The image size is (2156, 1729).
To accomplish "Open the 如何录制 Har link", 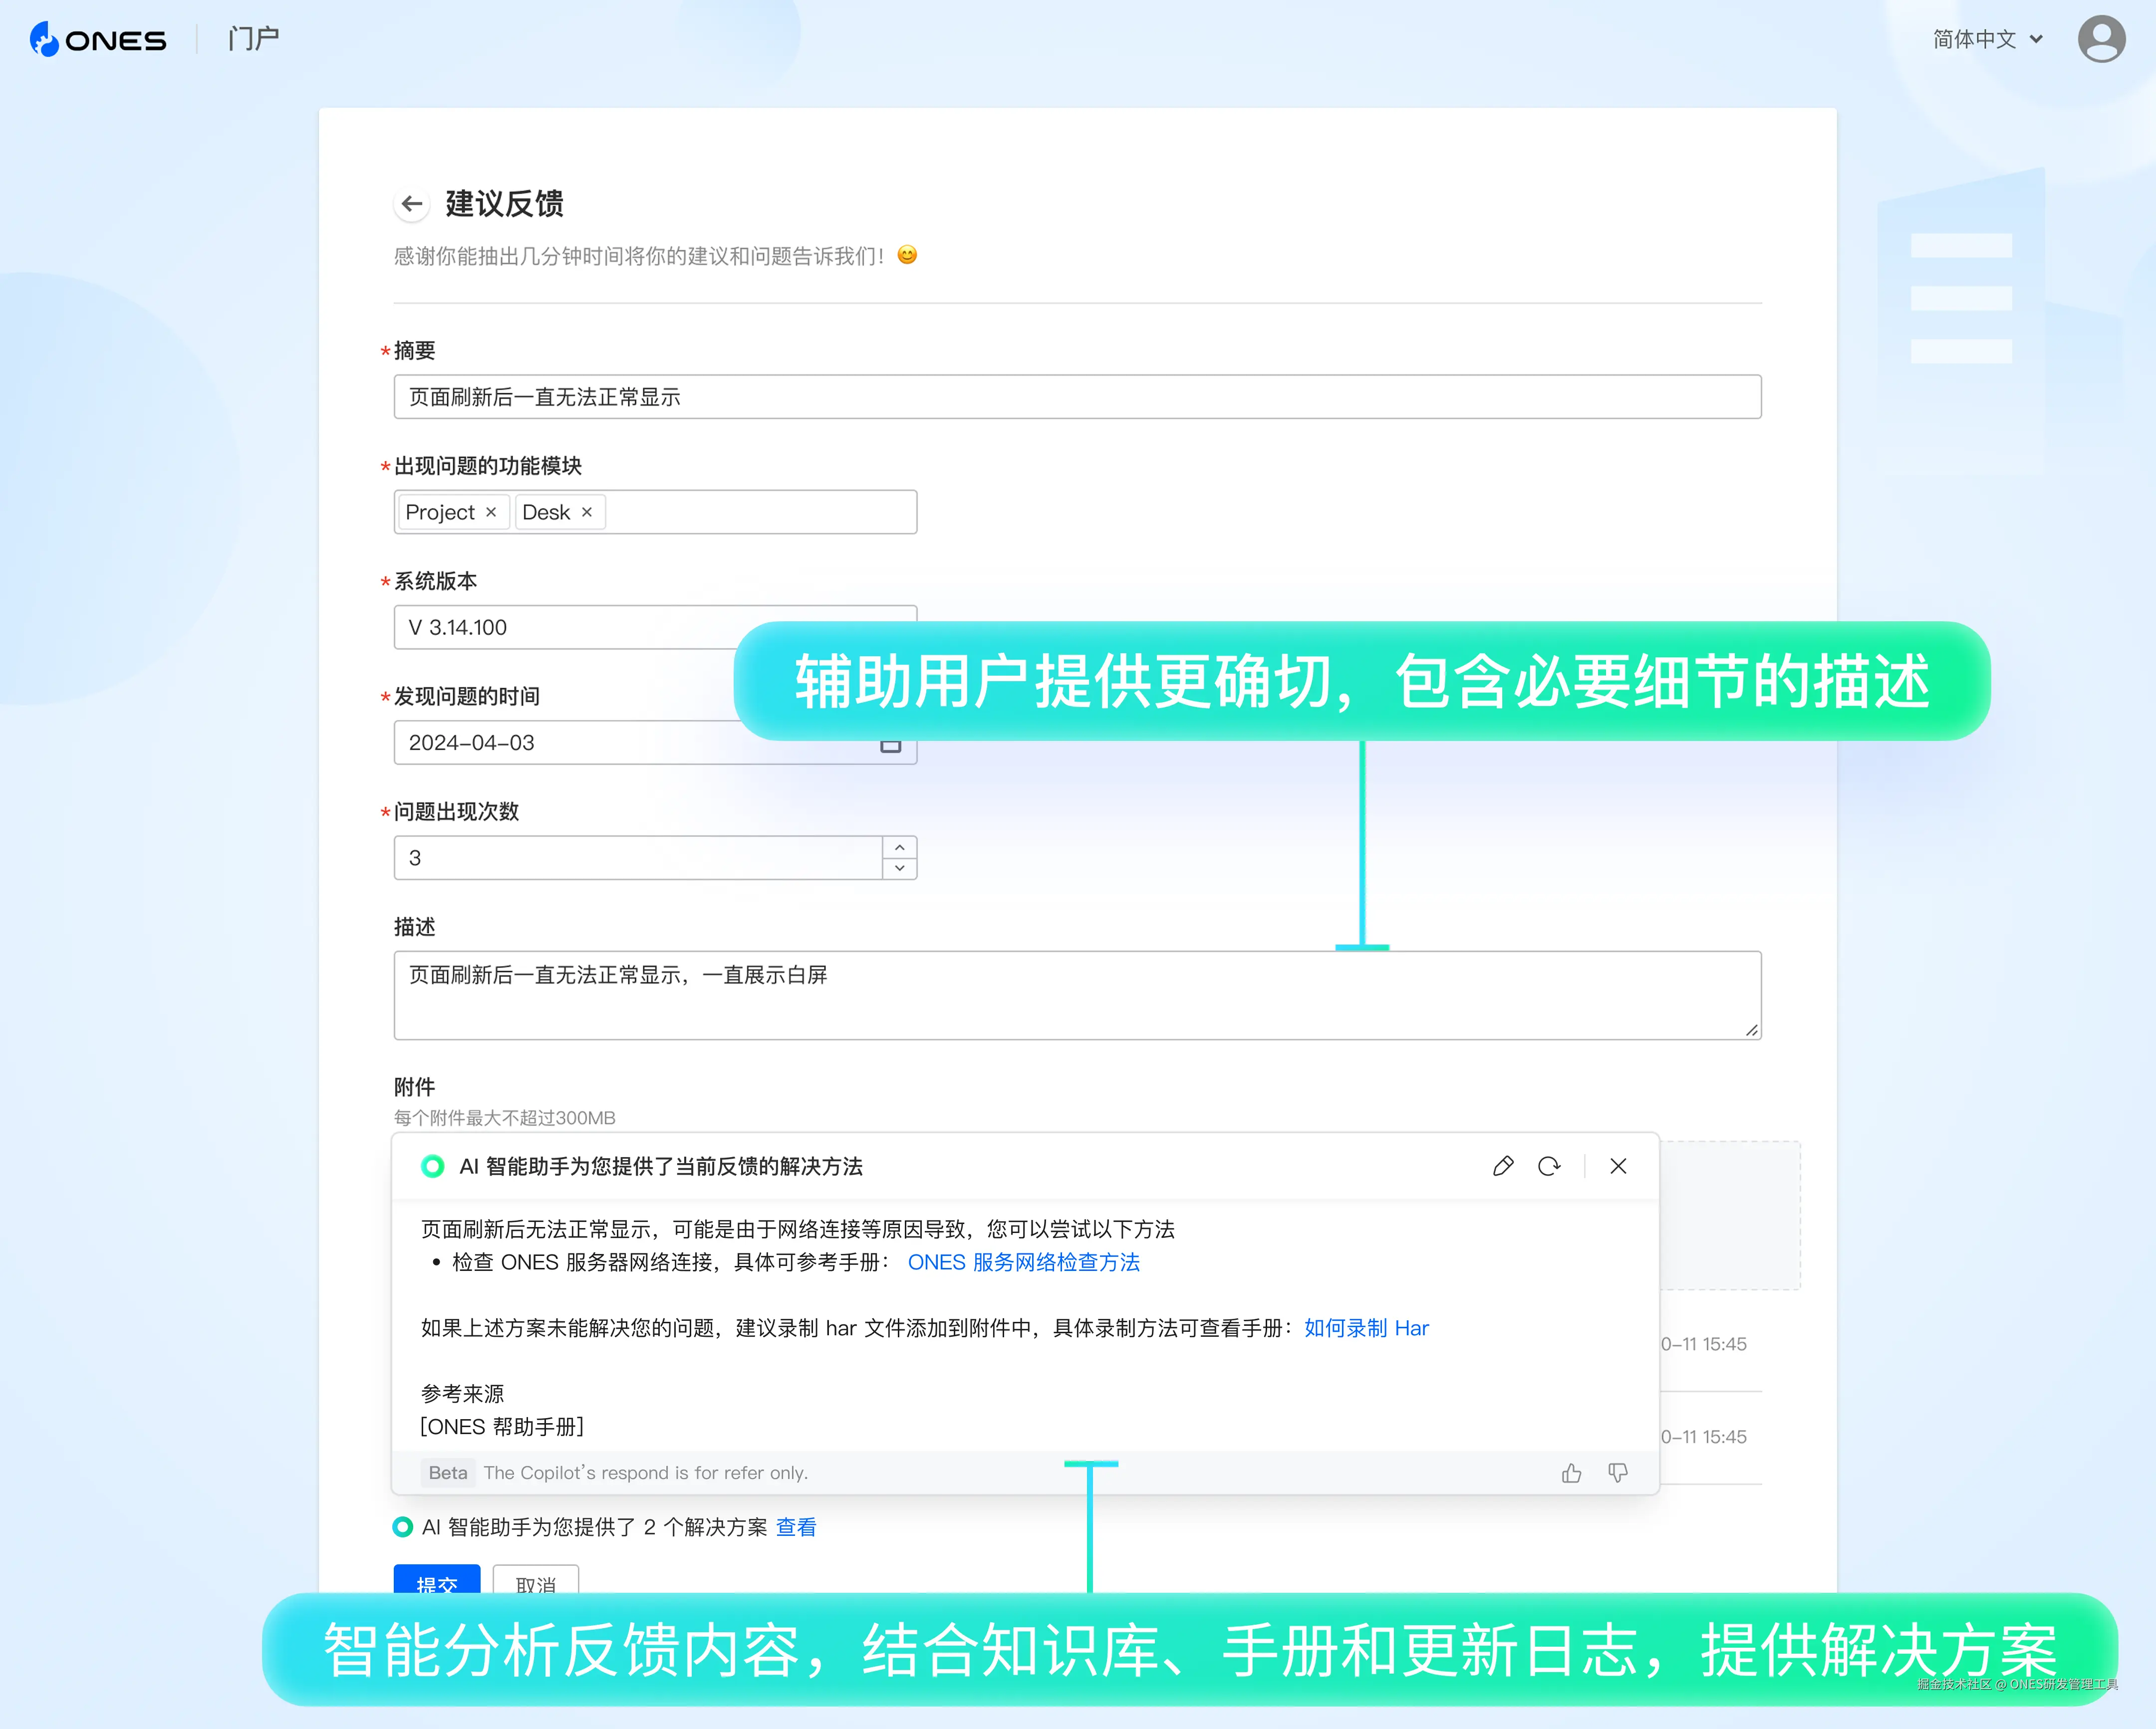I will point(1366,1328).
